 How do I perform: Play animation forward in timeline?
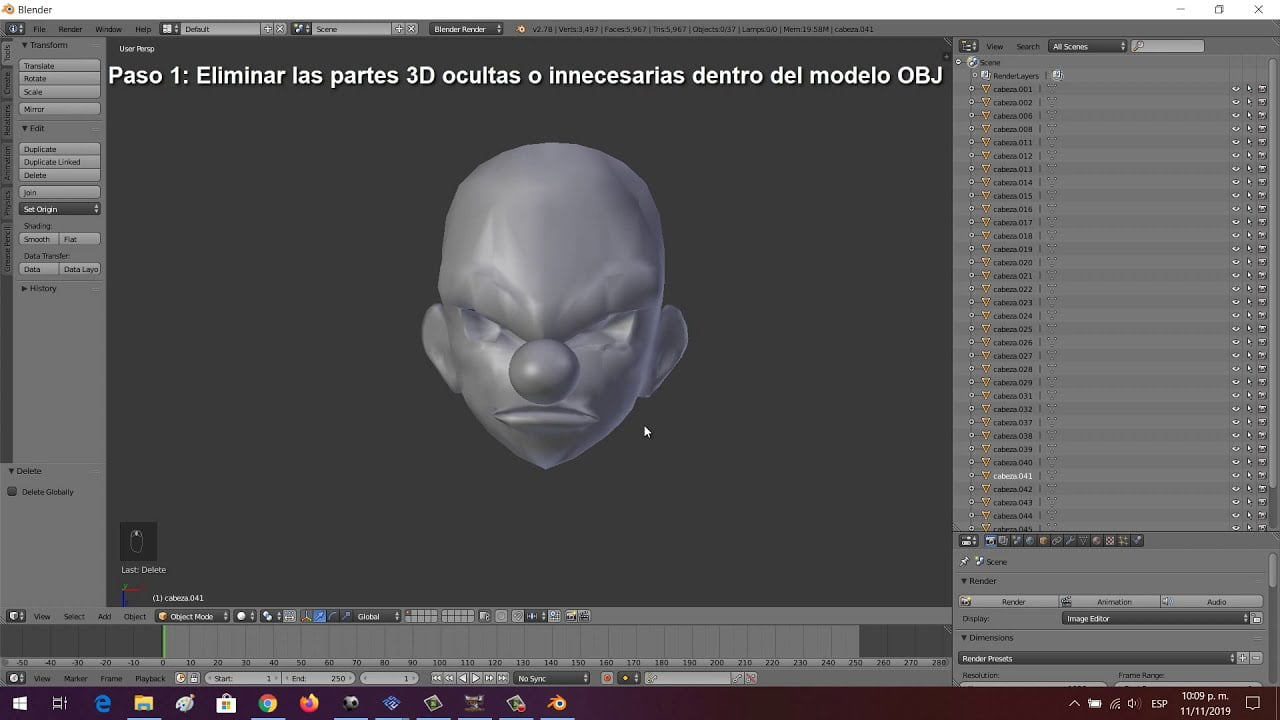pyautogui.click(x=476, y=678)
